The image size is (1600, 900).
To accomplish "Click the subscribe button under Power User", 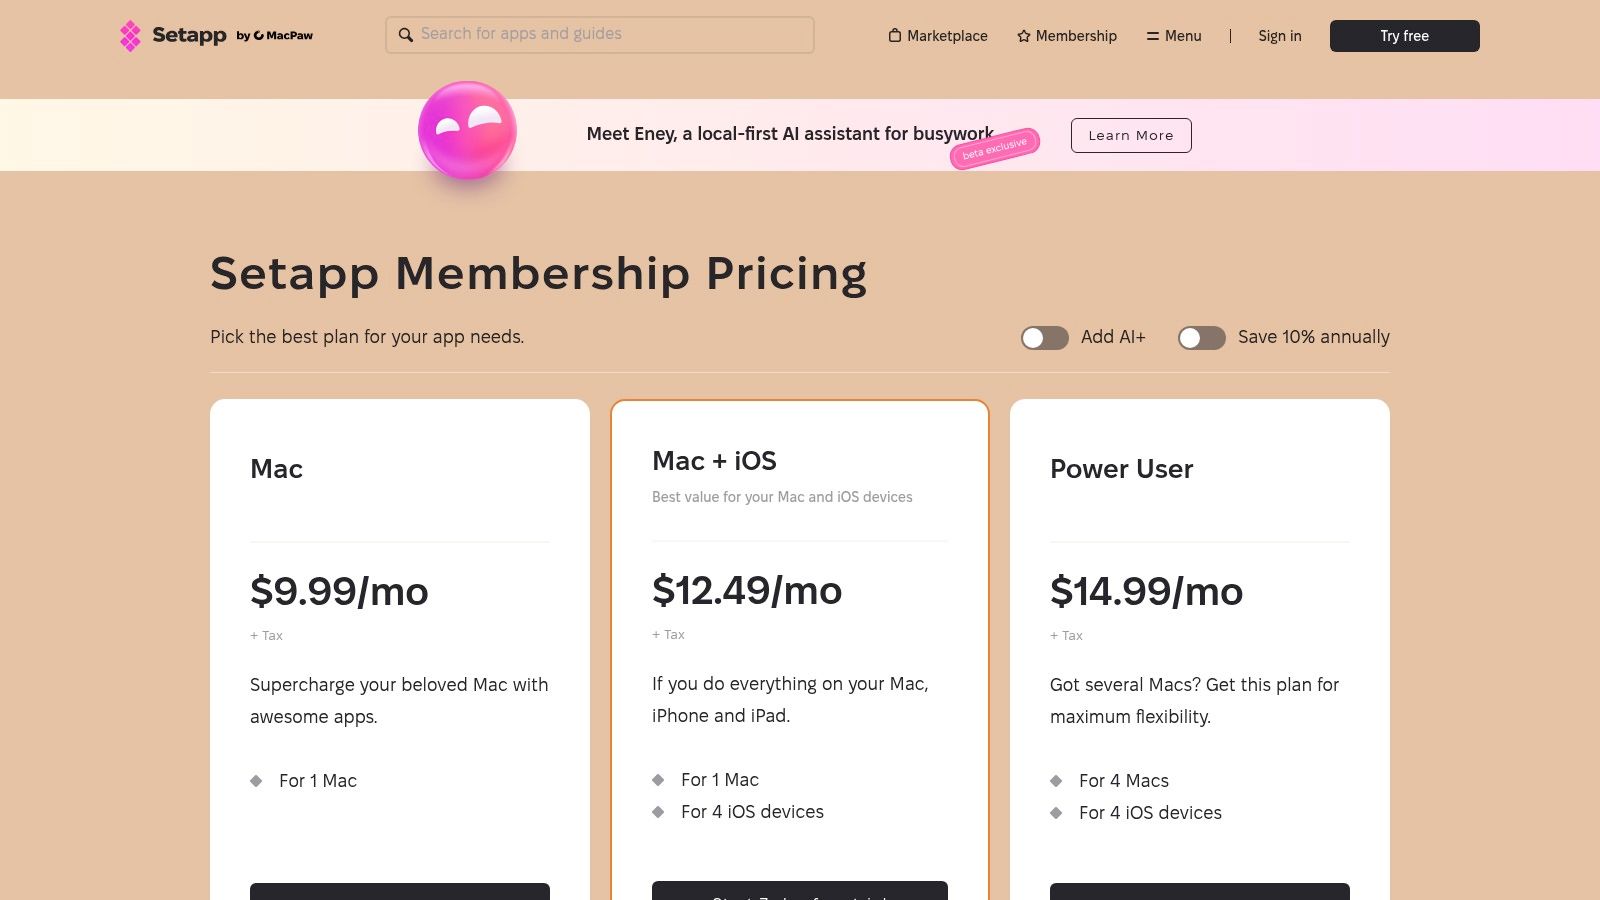I will [1199, 893].
